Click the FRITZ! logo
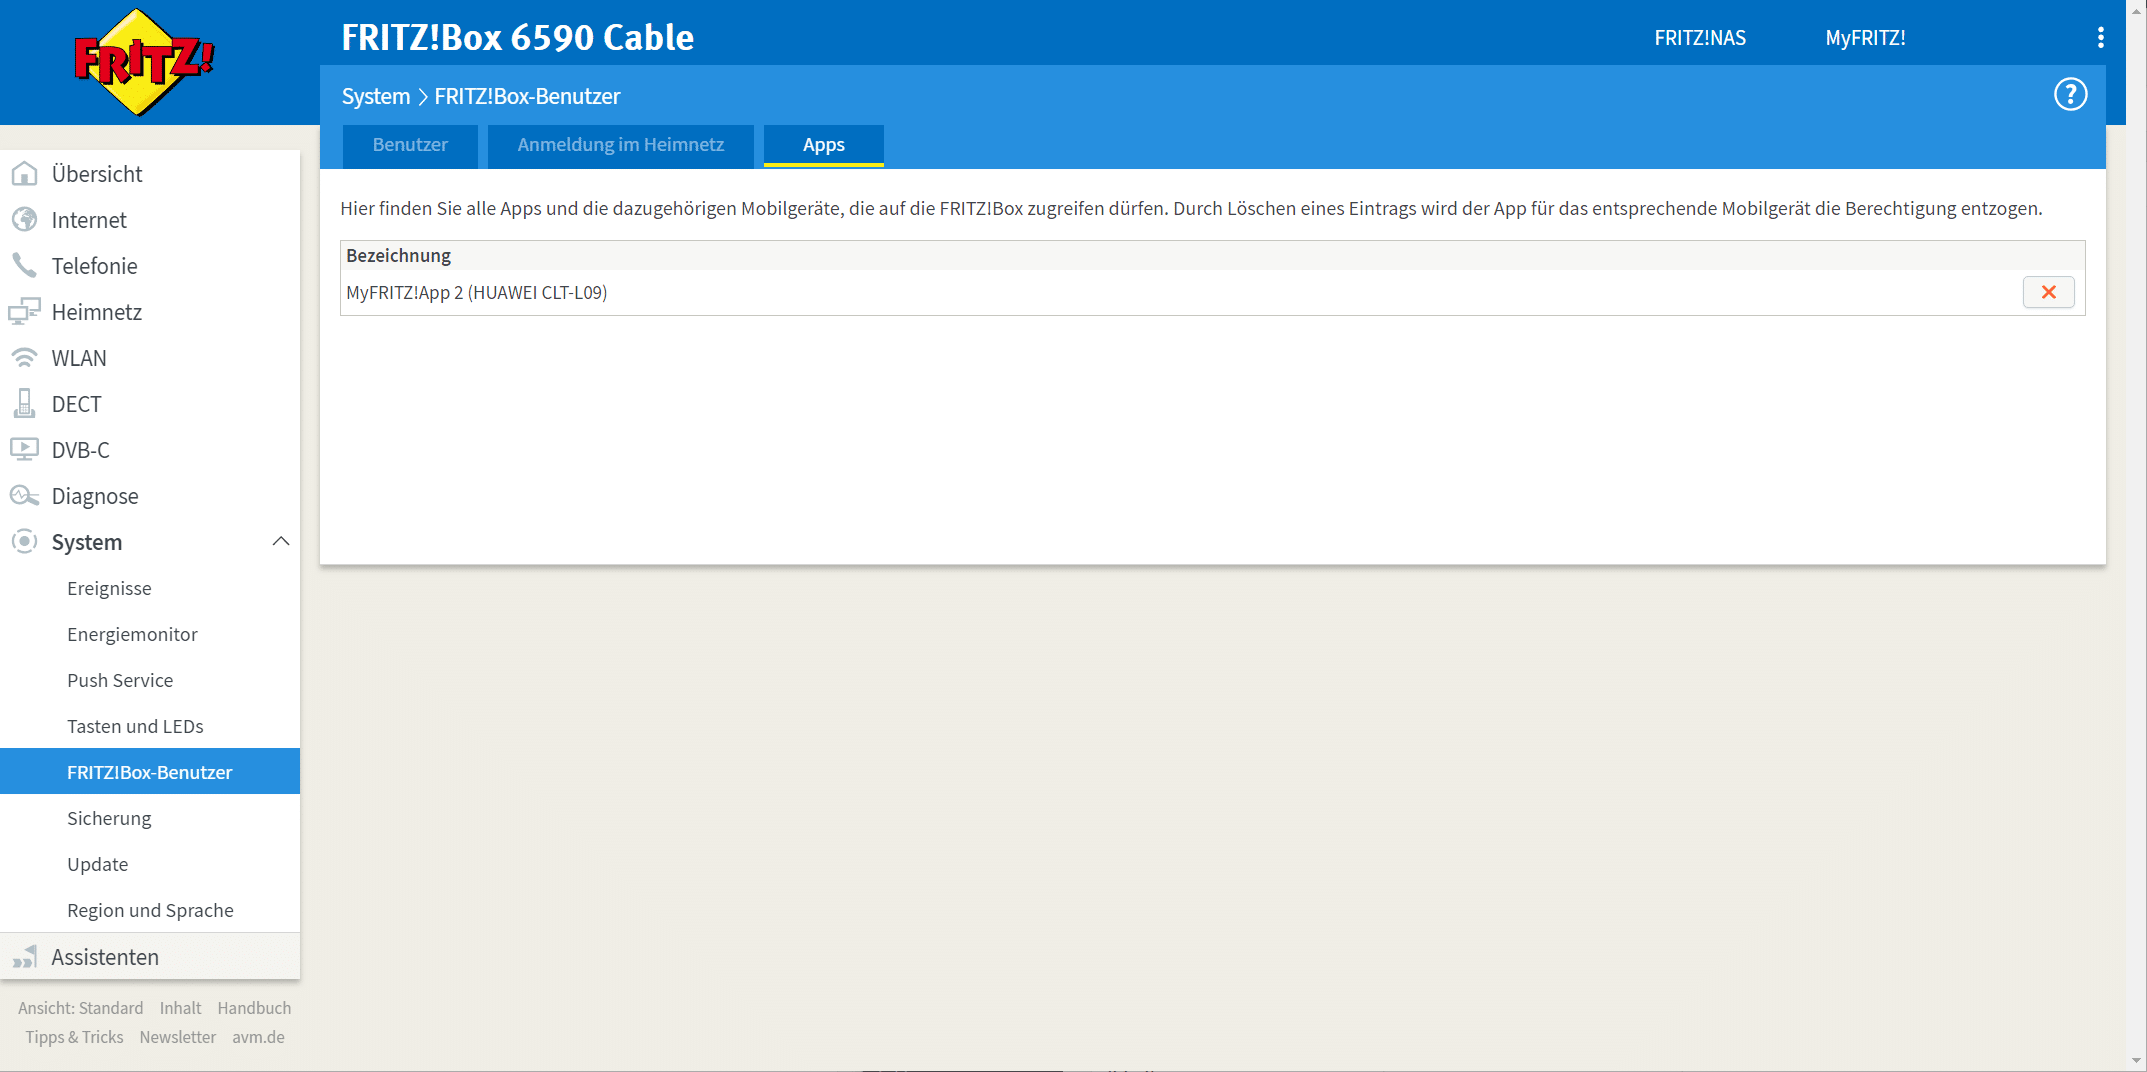 (144, 62)
